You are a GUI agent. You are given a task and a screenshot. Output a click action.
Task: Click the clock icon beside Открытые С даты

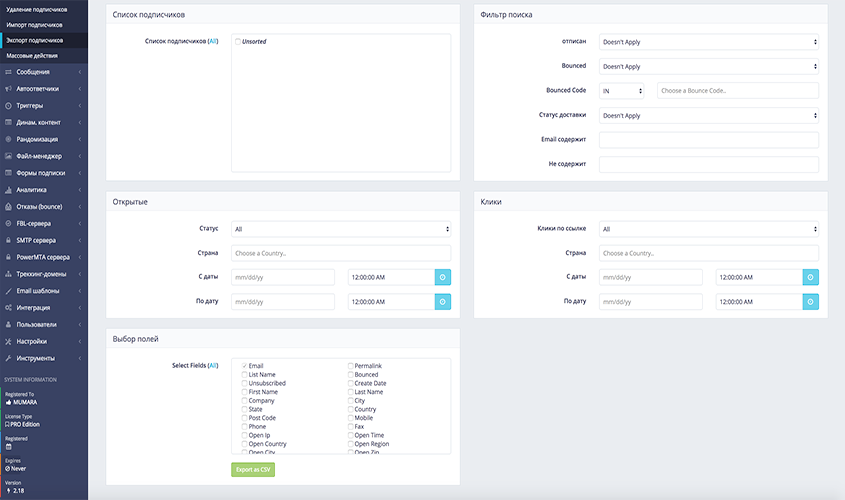coord(442,277)
